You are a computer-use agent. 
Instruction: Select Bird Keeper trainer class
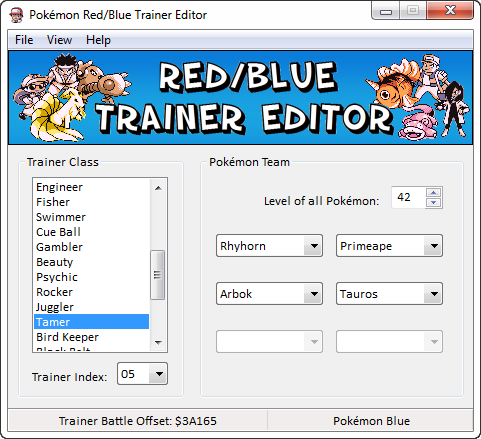tap(91, 337)
